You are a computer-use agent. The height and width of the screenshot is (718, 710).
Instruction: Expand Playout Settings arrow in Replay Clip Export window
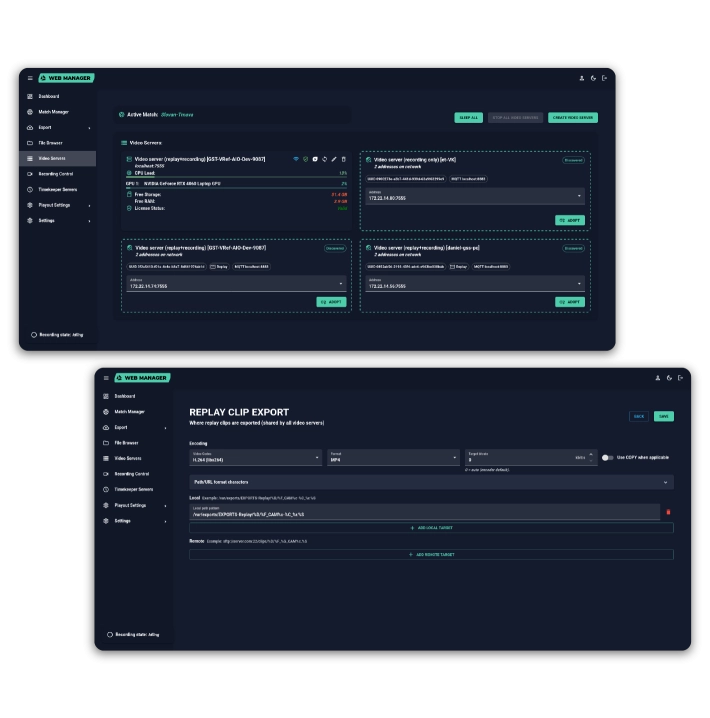pos(165,506)
